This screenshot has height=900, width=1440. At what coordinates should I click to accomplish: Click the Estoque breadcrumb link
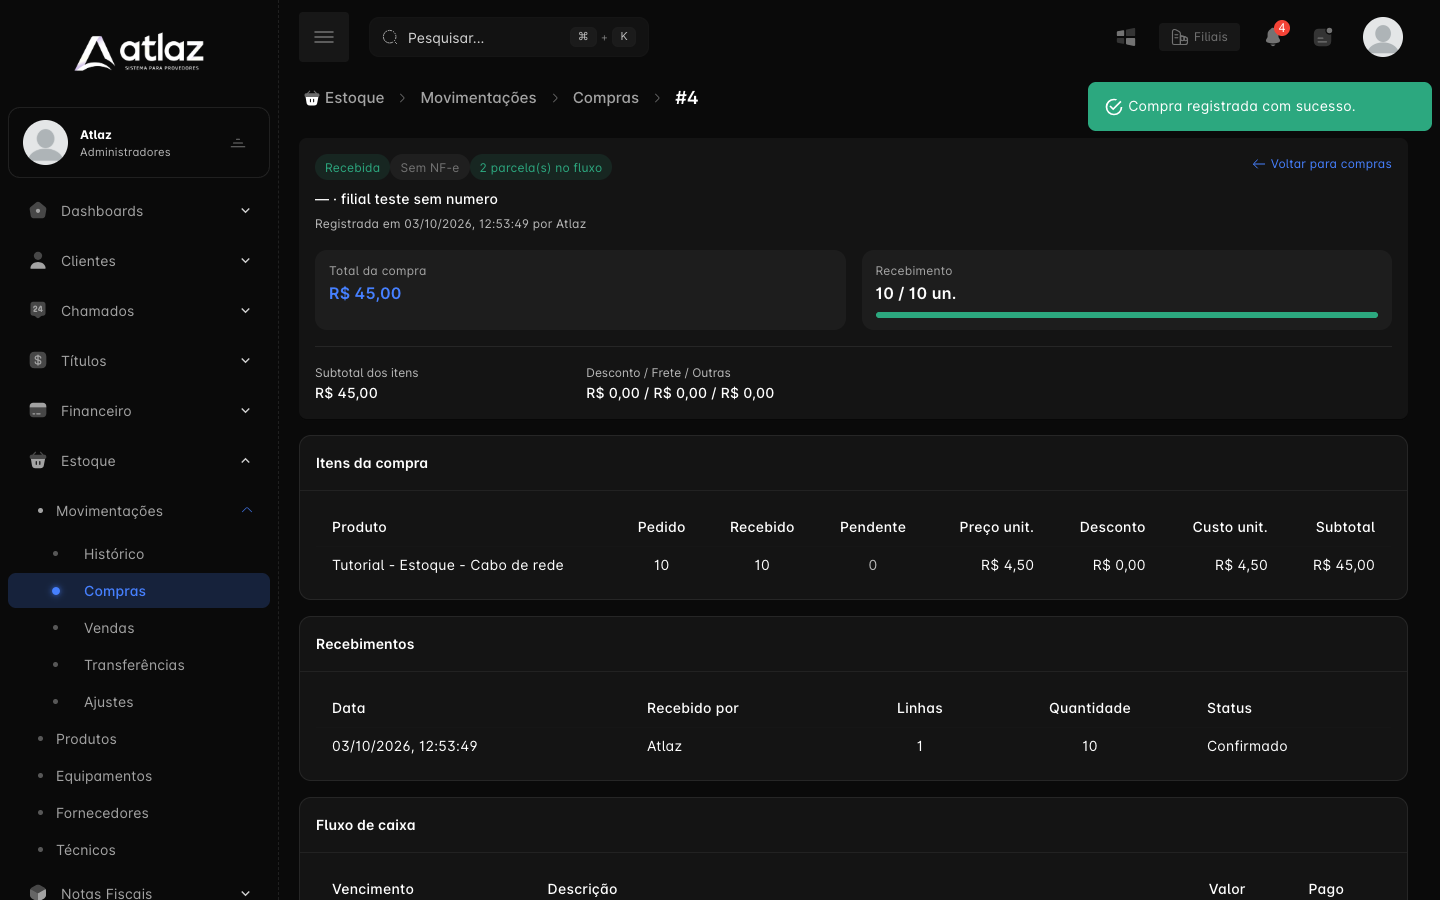pyautogui.click(x=354, y=98)
